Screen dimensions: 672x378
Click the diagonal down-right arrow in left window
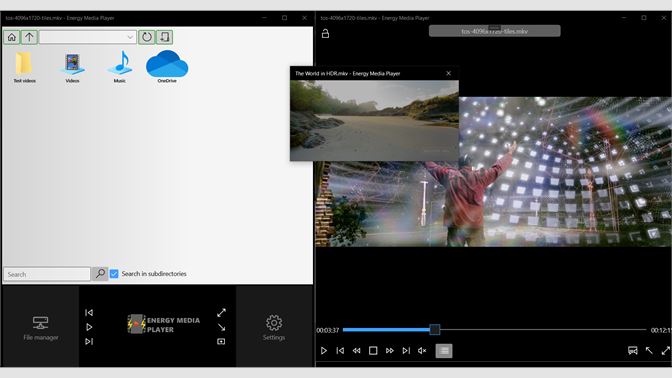click(x=221, y=327)
